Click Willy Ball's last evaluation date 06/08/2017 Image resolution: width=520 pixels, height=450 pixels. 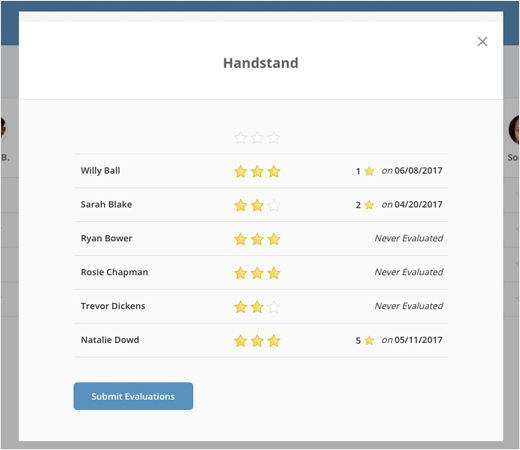pyautogui.click(x=418, y=171)
